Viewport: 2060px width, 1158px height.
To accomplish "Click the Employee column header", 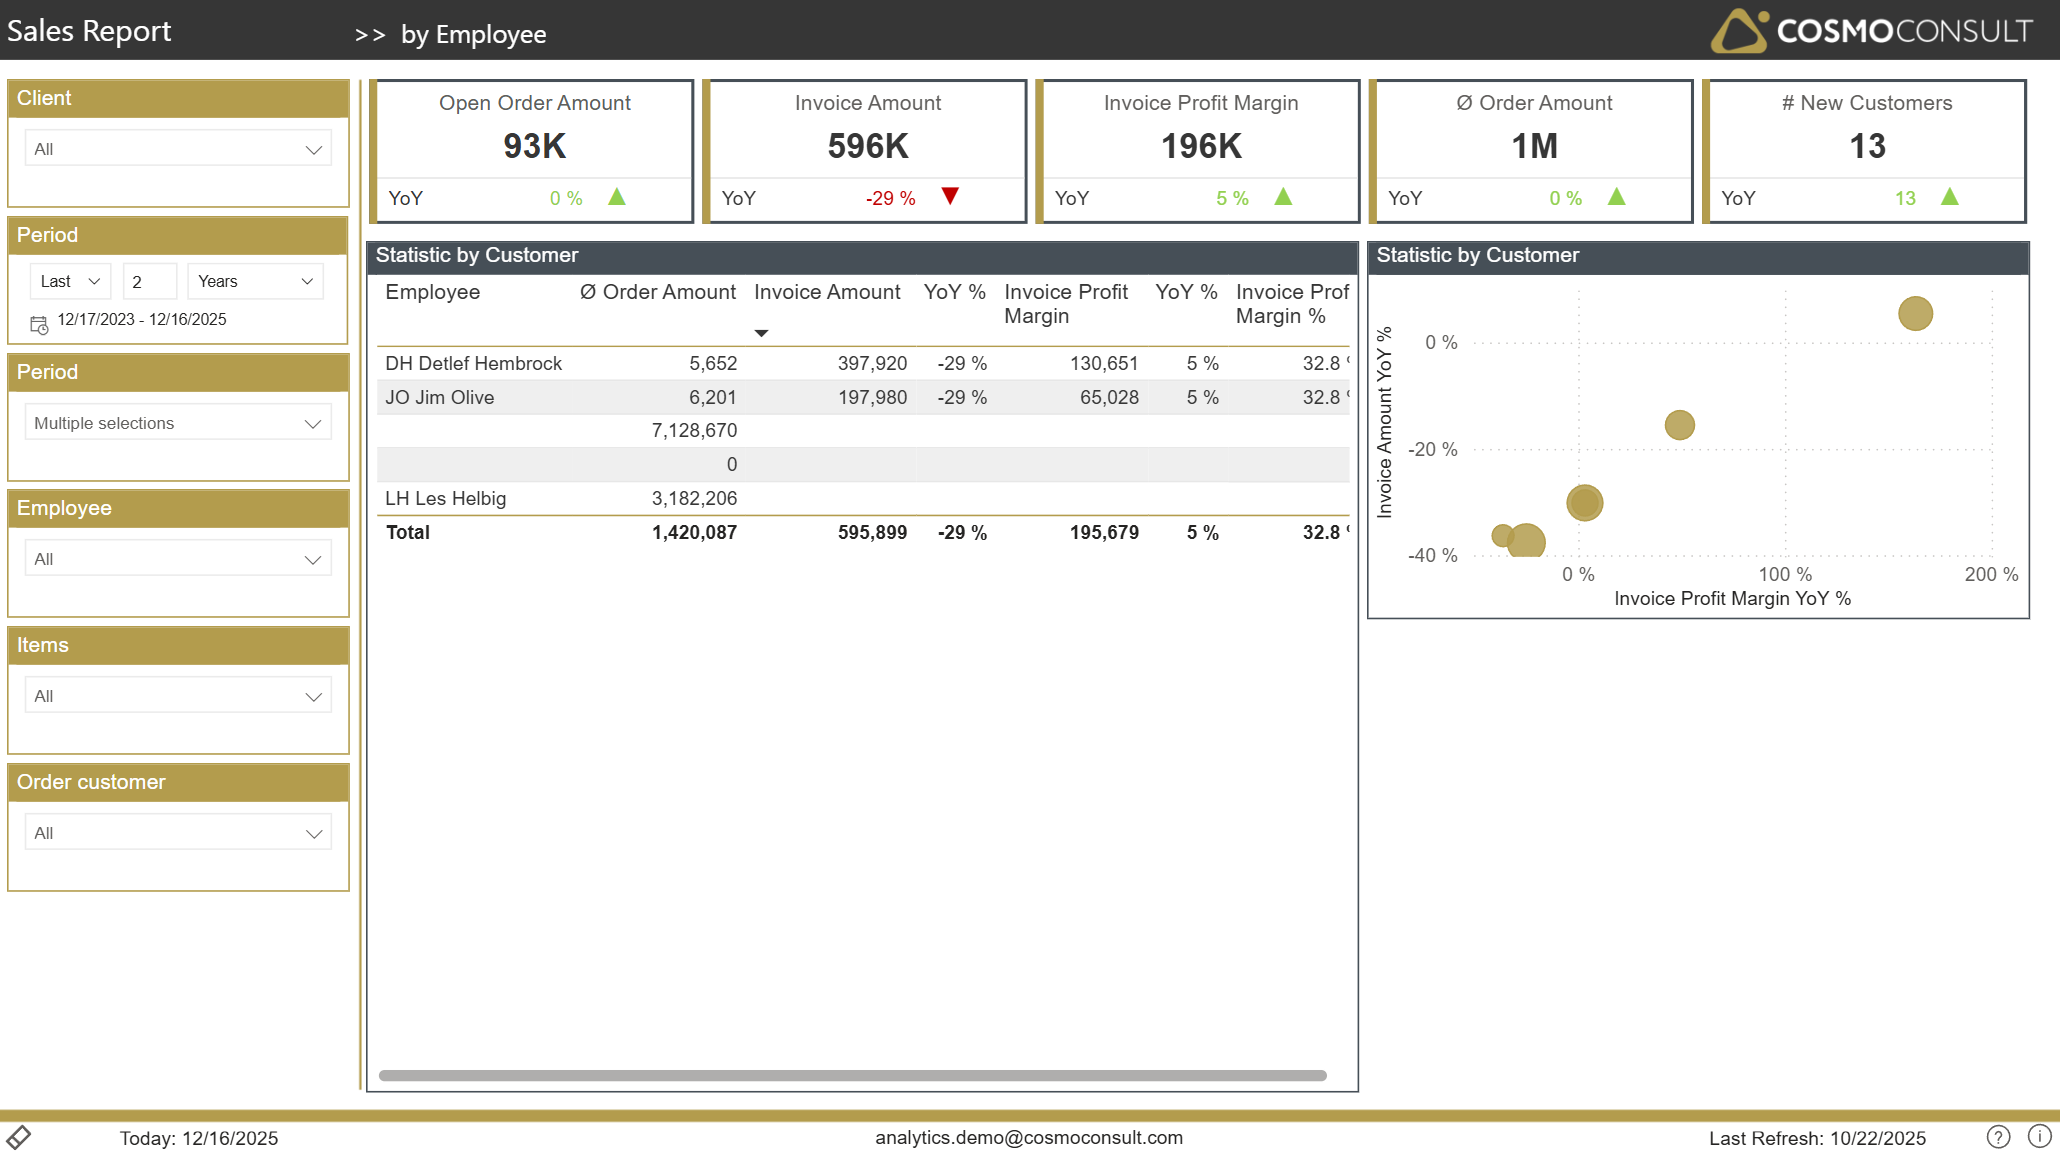I will click(x=432, y=292).
